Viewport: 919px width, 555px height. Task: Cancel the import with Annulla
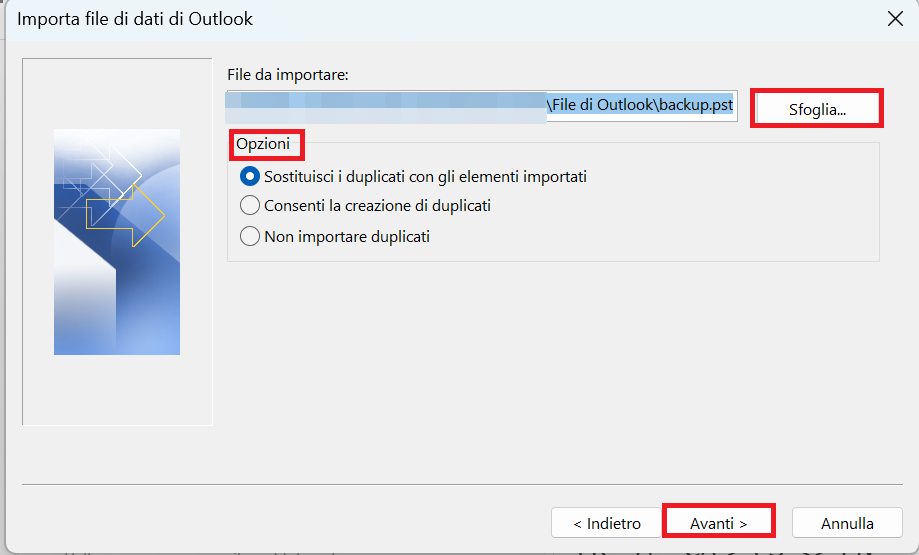(847, 523)
